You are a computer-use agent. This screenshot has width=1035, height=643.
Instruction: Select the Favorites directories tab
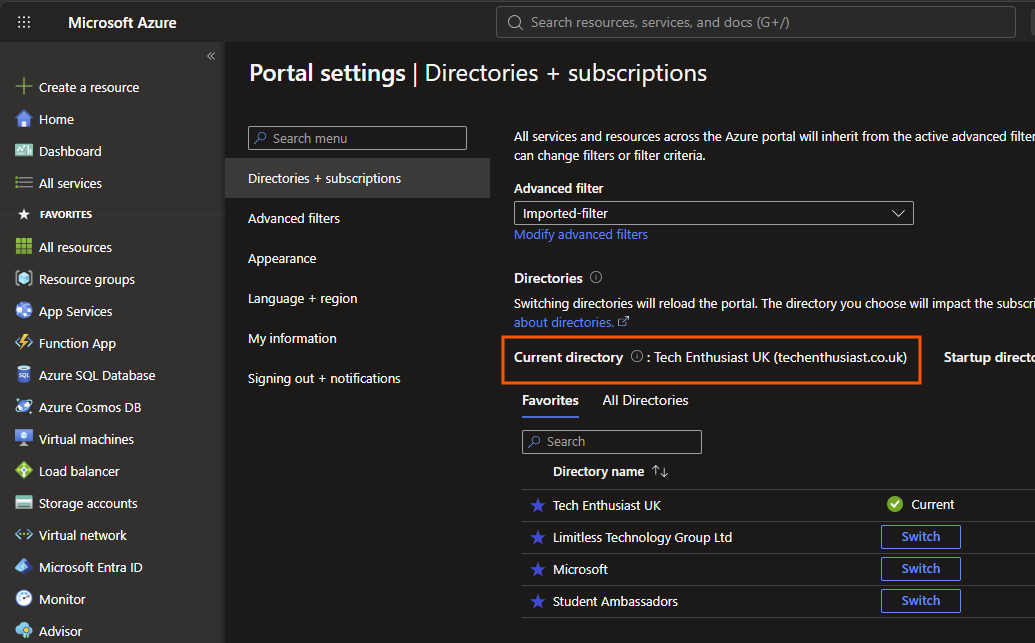point(550,400)
